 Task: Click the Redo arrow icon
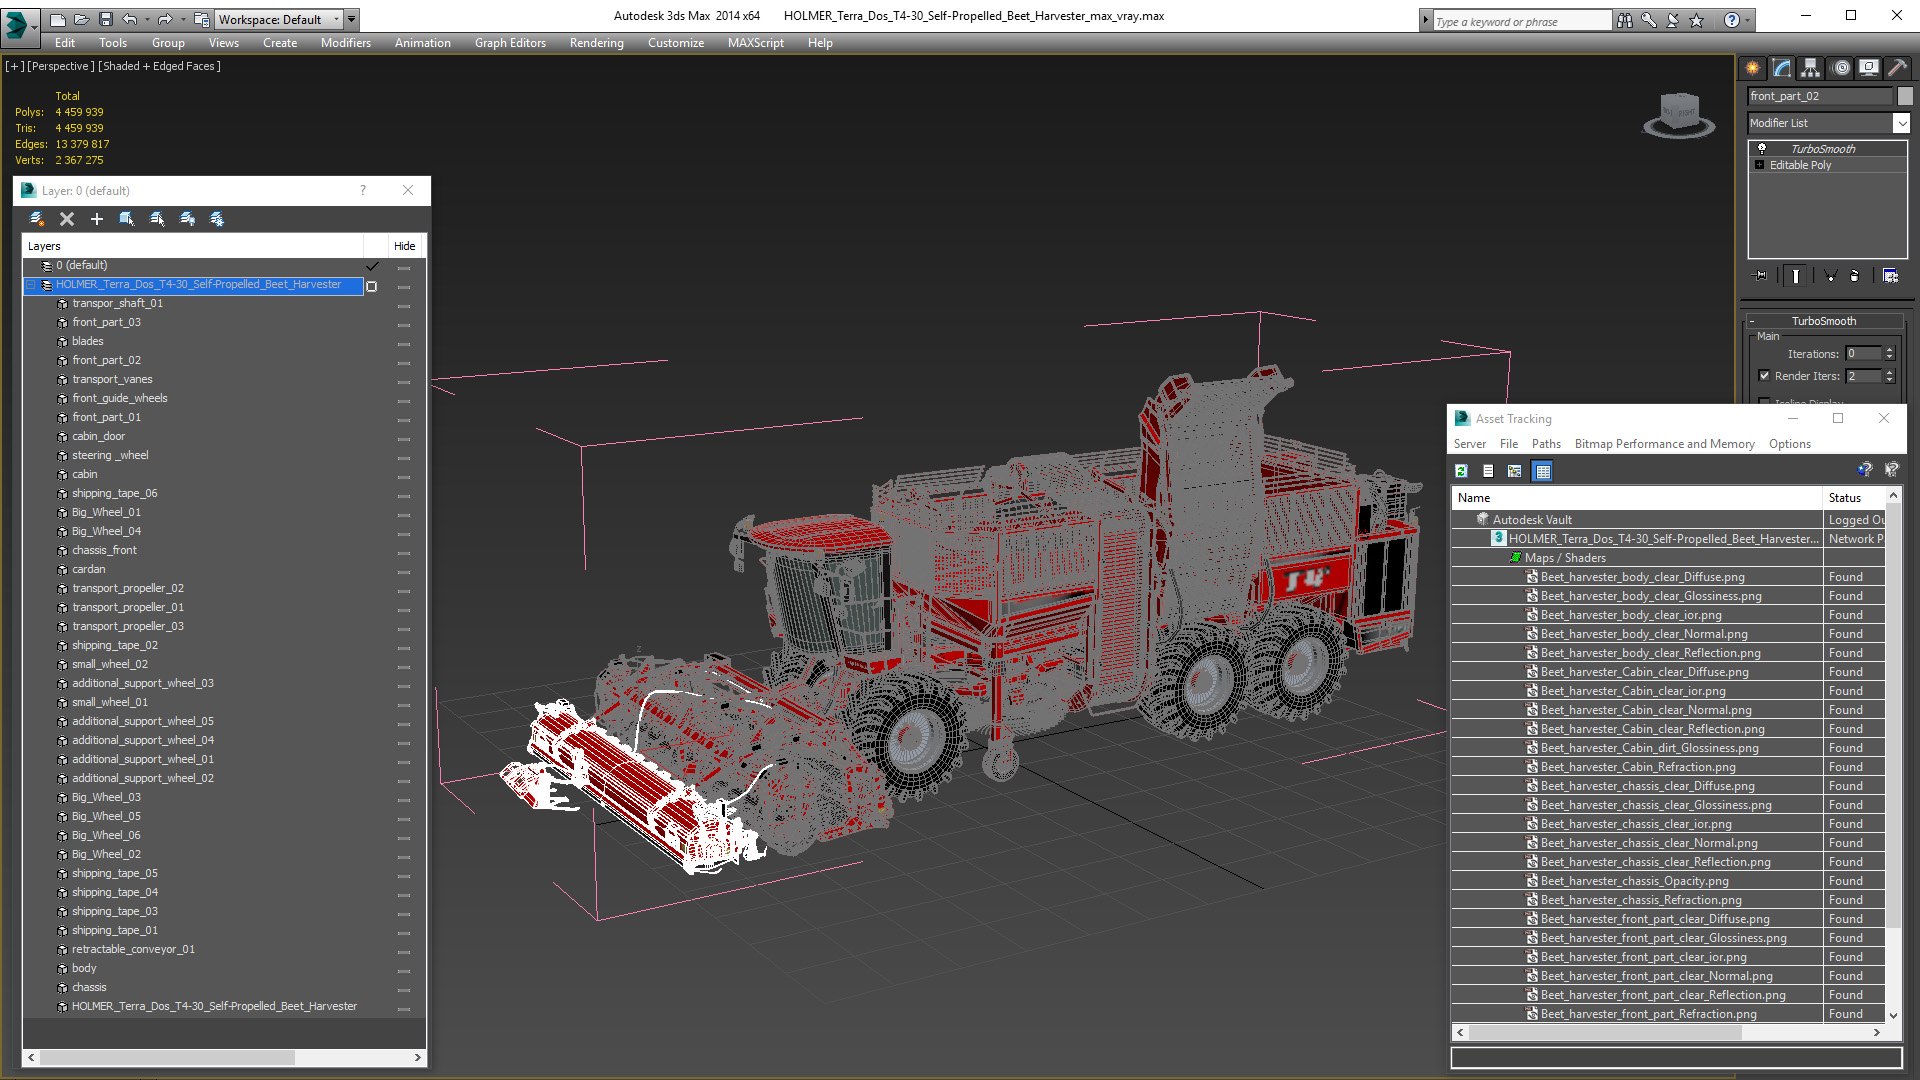pyautogui.click(x=165, y=19)
